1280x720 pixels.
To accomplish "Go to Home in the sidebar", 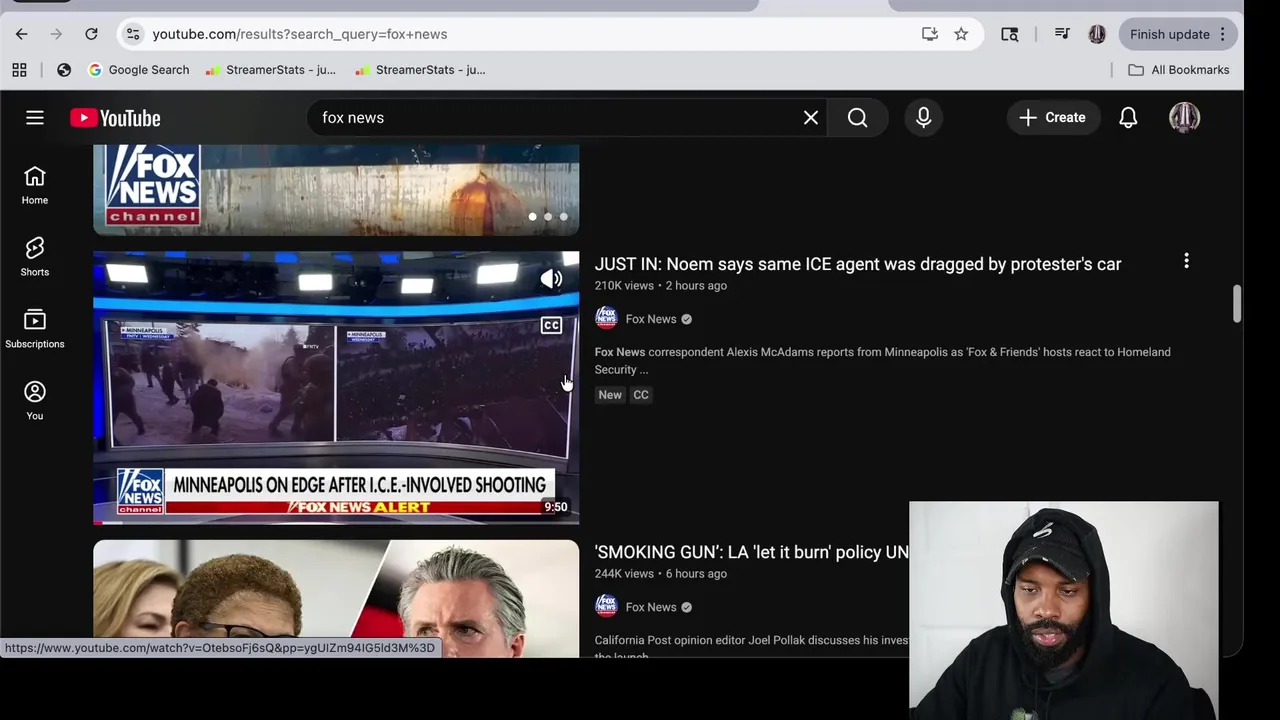I will coord(35,185).
